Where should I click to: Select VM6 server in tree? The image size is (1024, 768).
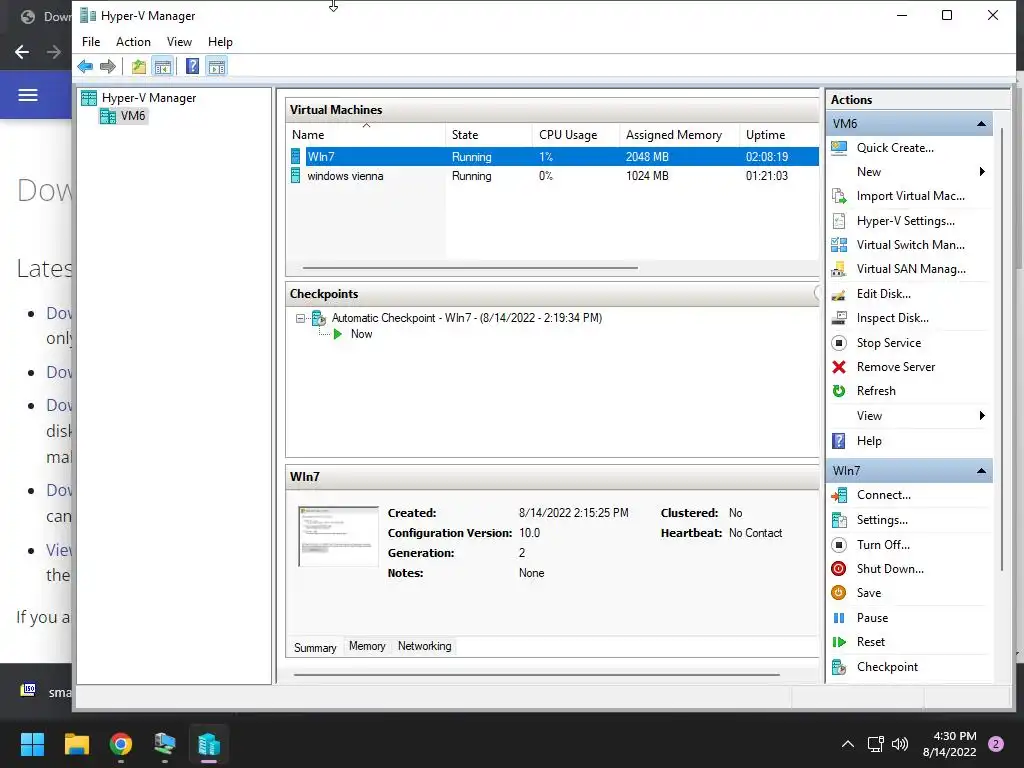(x=133, y=116)
